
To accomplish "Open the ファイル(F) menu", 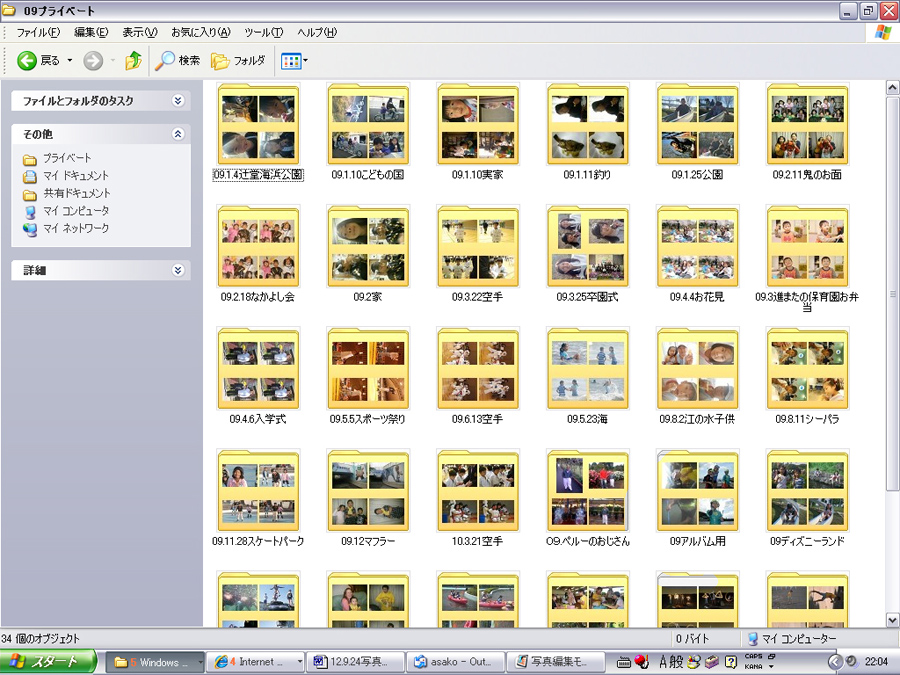I will click(38, 32).
